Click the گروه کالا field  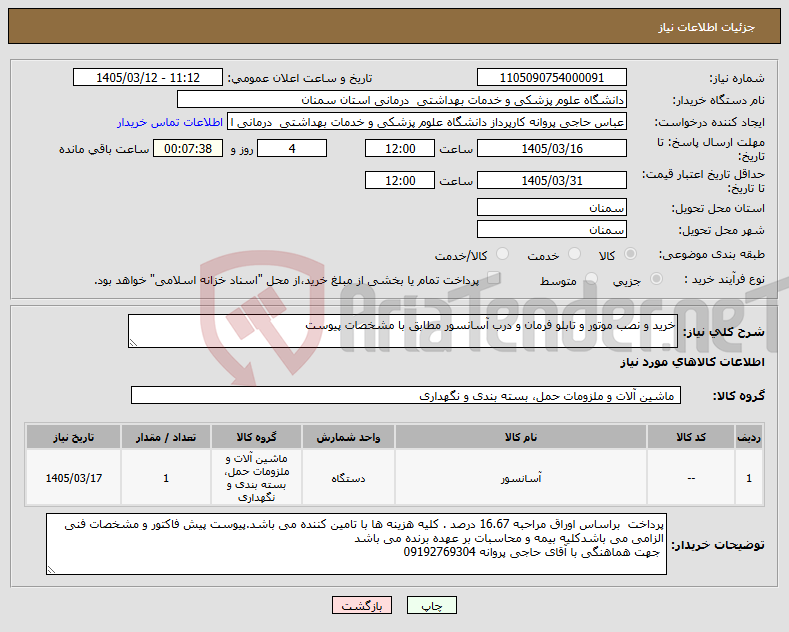point(406,396)
